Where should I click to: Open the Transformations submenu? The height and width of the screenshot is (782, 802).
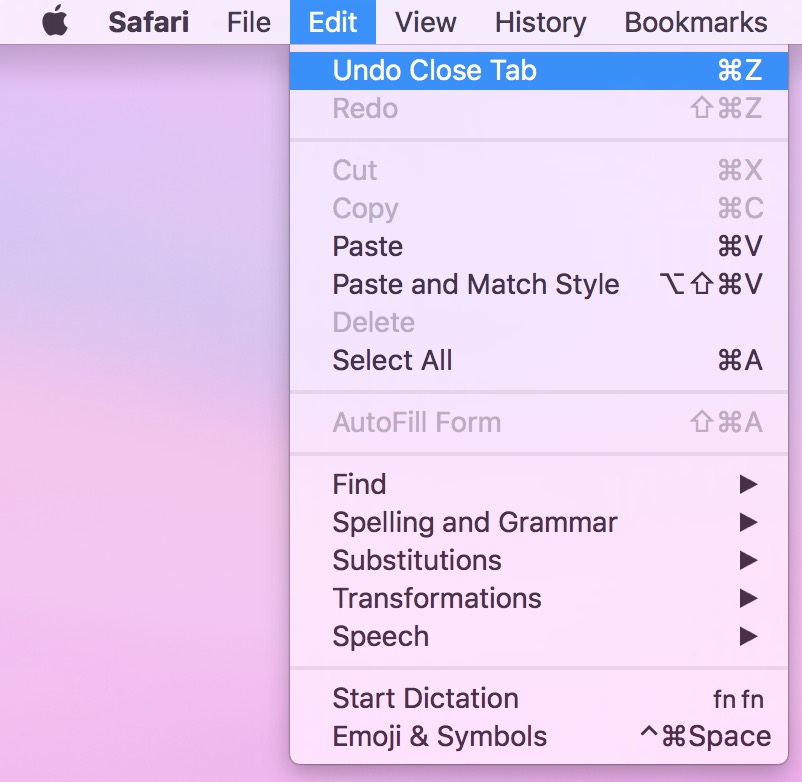[x=539, y=598]
